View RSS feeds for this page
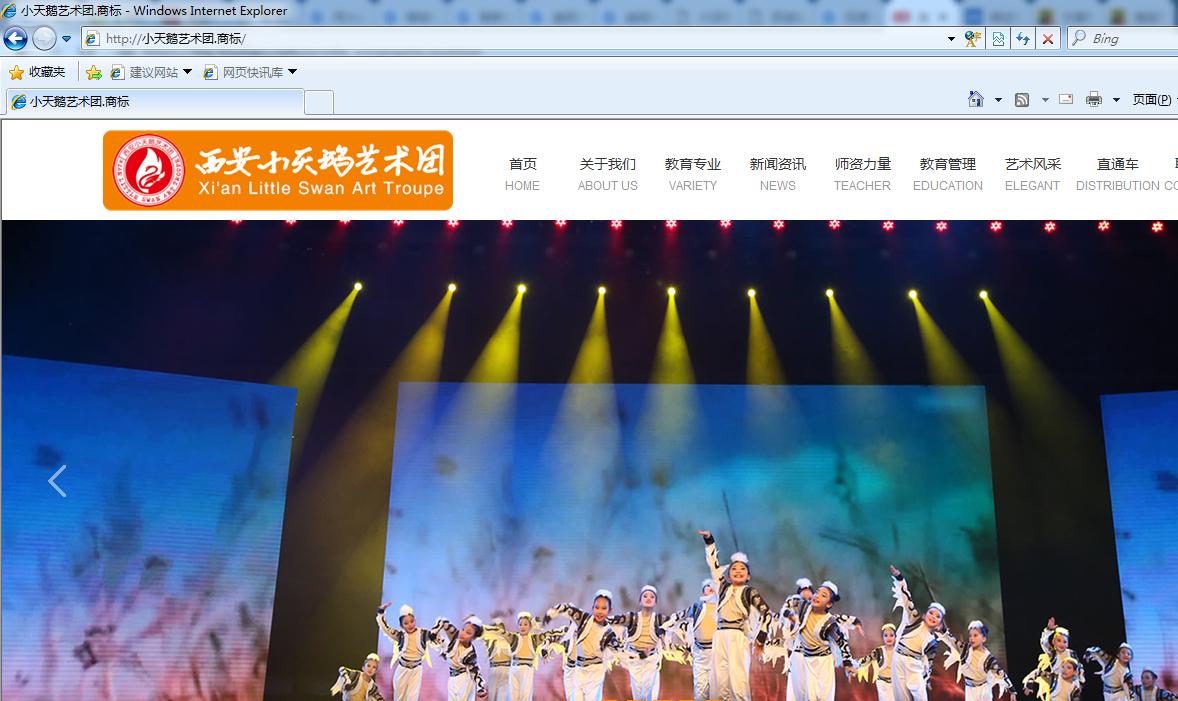Viewport: 1178px width, 701px height. point(1021,100)
